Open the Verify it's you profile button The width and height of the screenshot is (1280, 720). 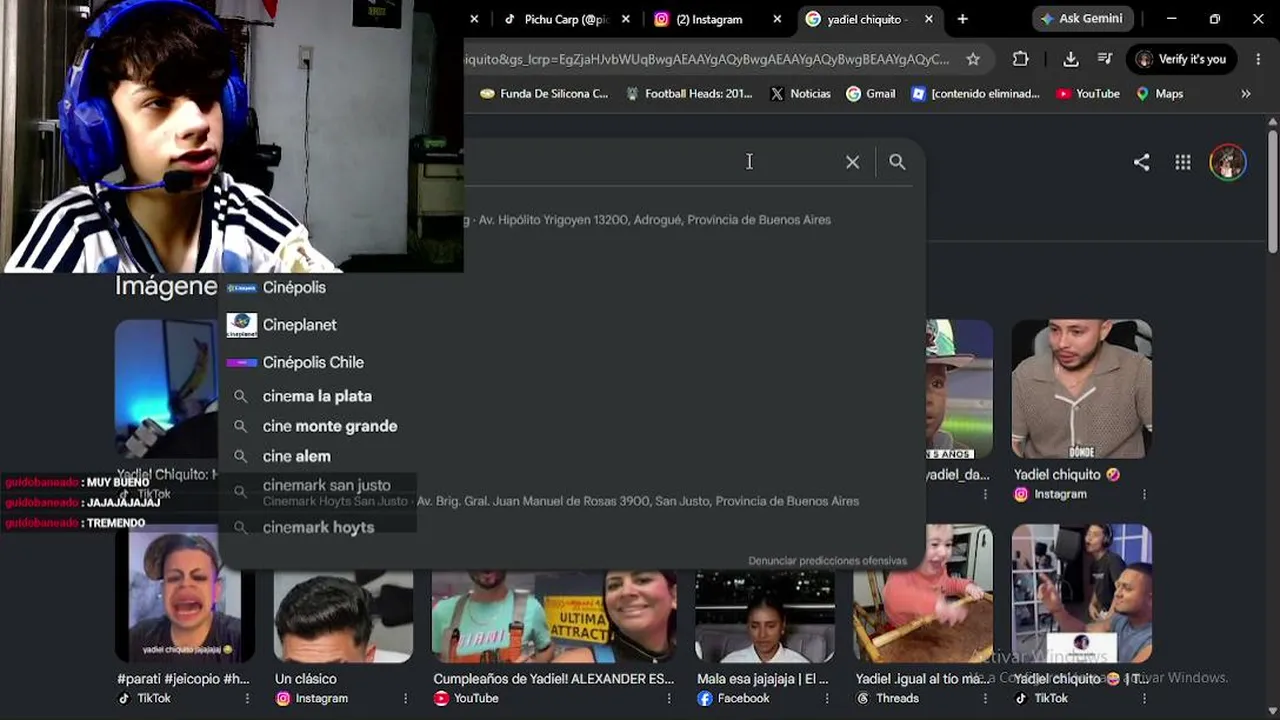coord(1181,59)
